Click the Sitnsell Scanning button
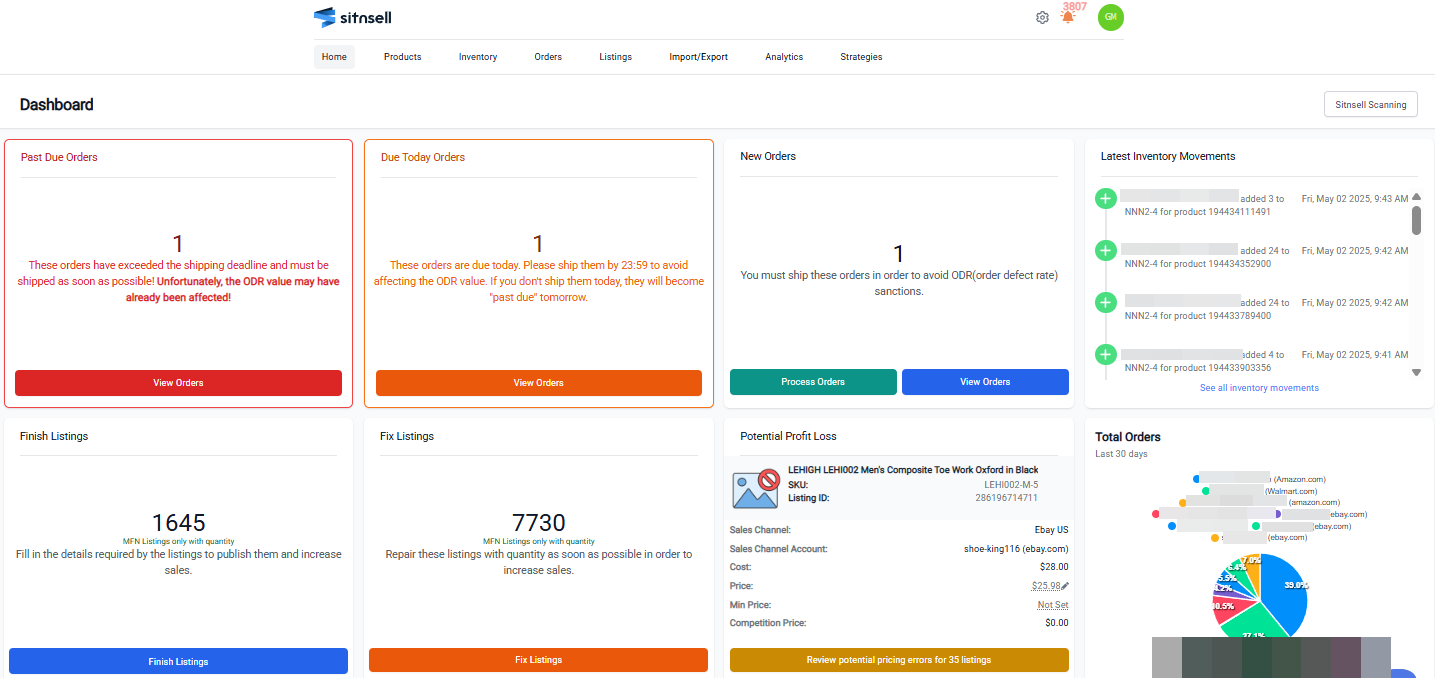The height and width of the screenshot is (678, 1435). pos(1370,104)
